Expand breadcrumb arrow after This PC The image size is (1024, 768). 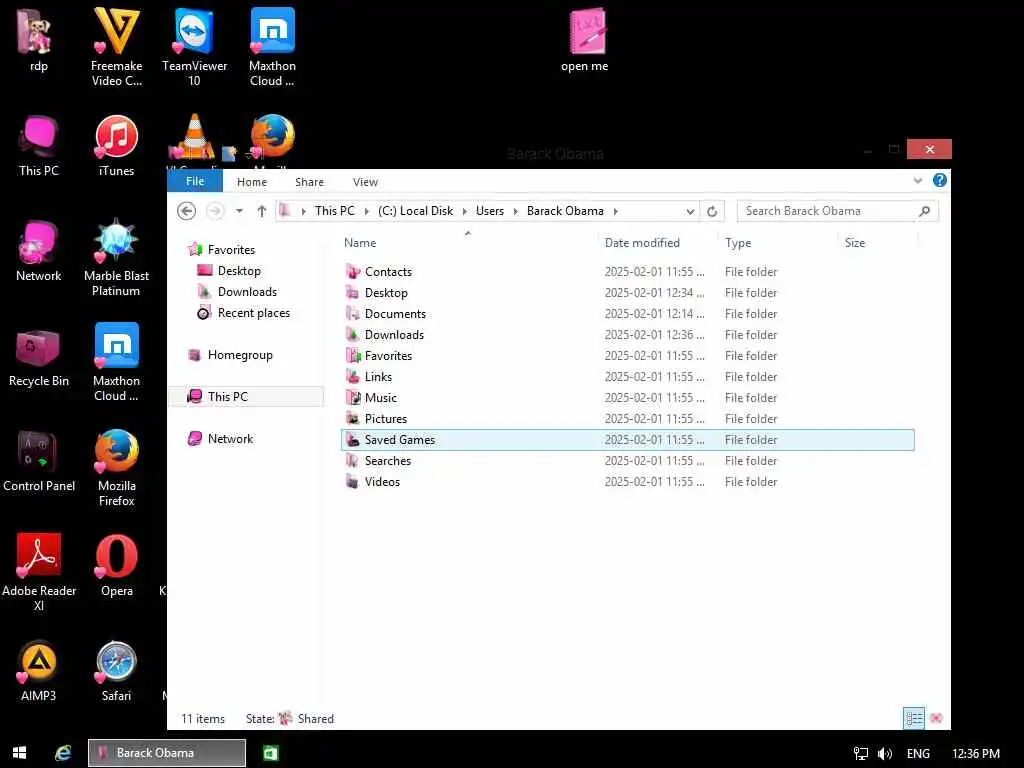366,211
